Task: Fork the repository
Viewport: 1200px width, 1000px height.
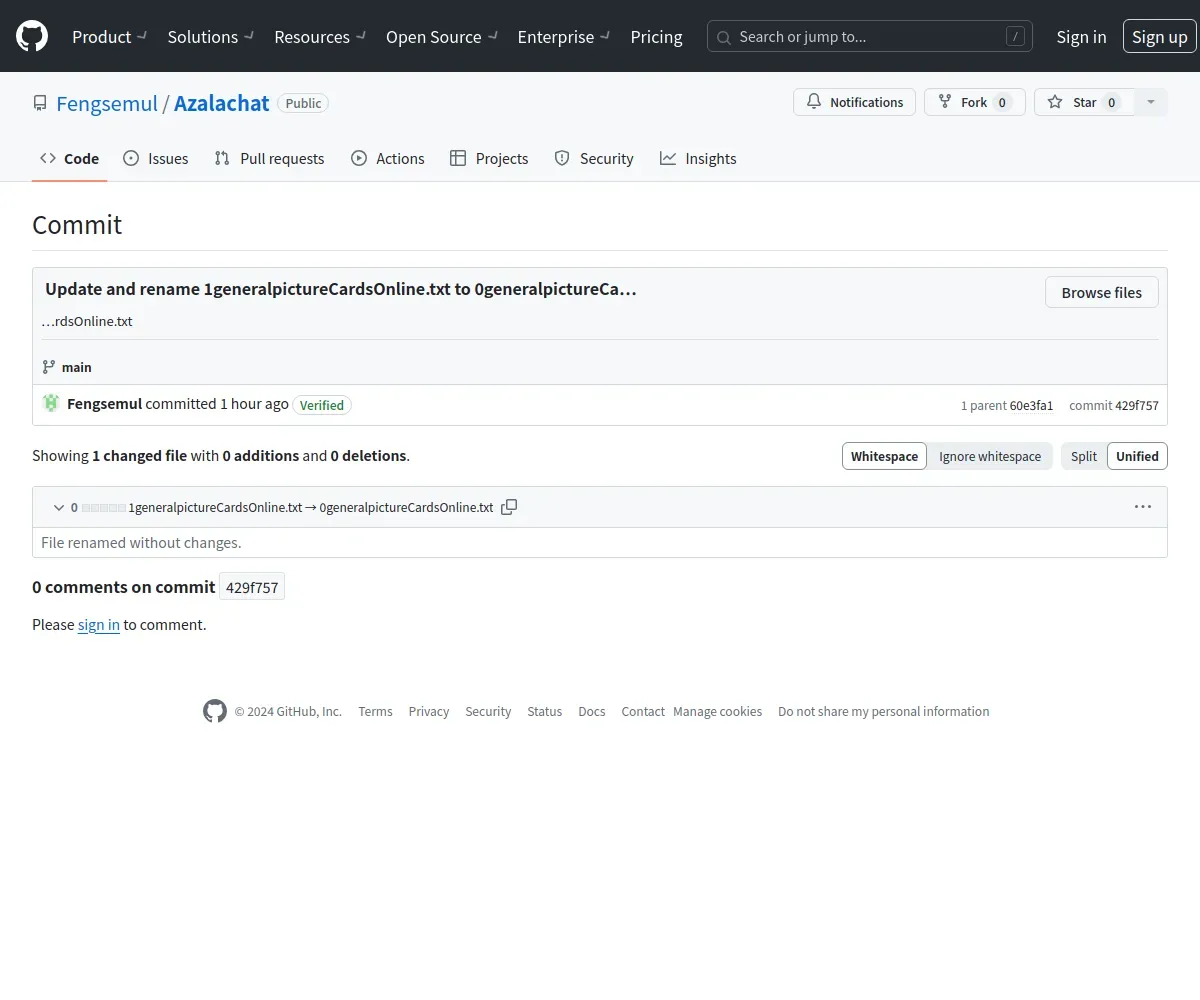Action: coord(975,102)
